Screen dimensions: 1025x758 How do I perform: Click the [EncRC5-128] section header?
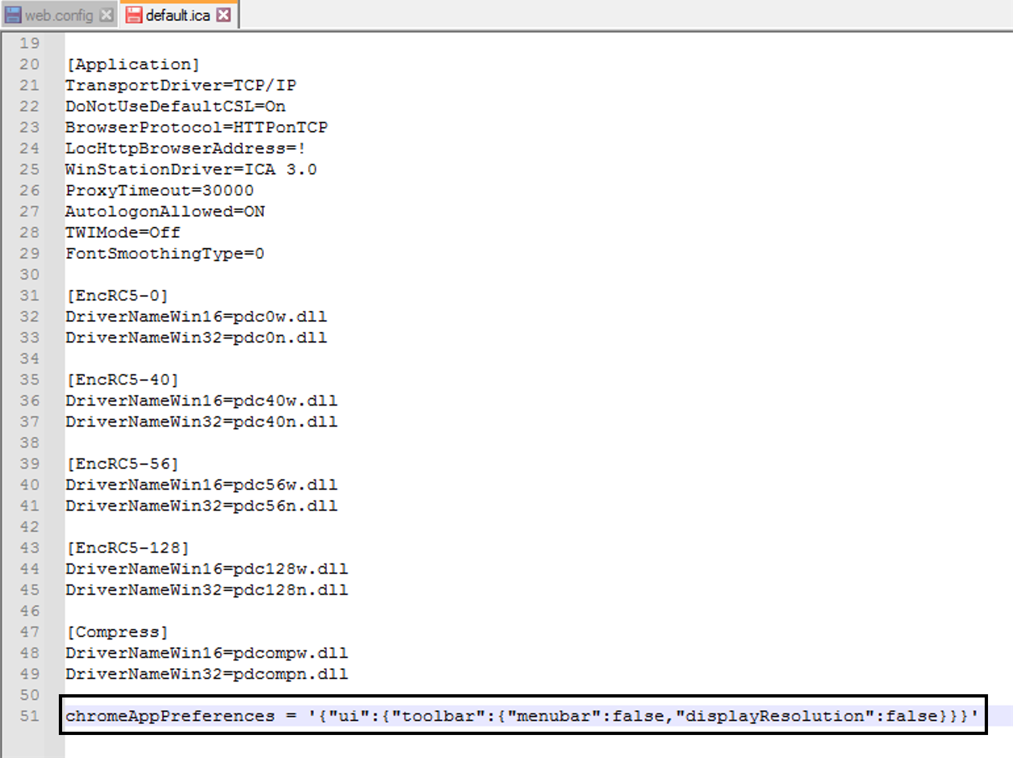click(120, 547)
